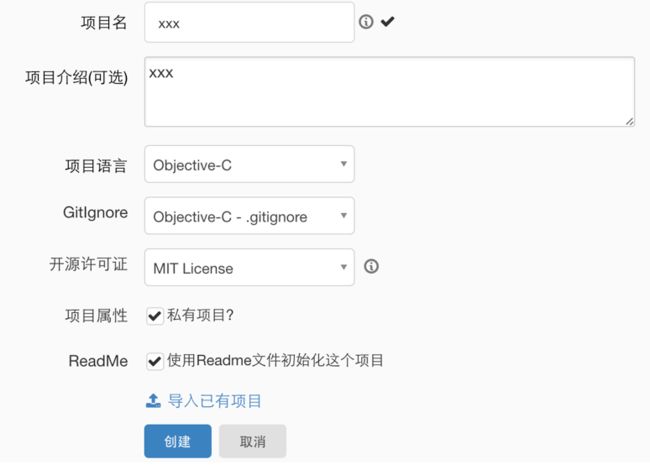Image resolution: width=650 pixels, height=475 pixels.
Task: Click the textarea resize handle corner
Action: point(629,121)
